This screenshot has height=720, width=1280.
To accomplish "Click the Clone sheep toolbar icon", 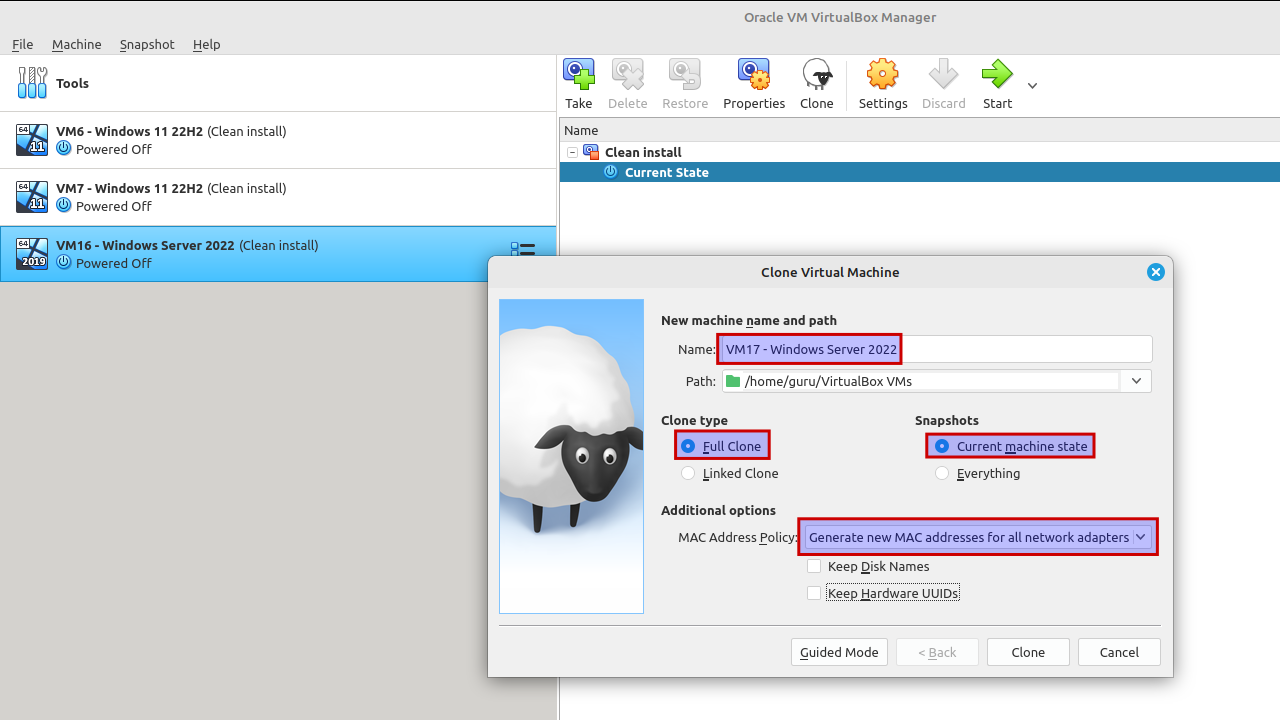I will (x=817, y=74).
